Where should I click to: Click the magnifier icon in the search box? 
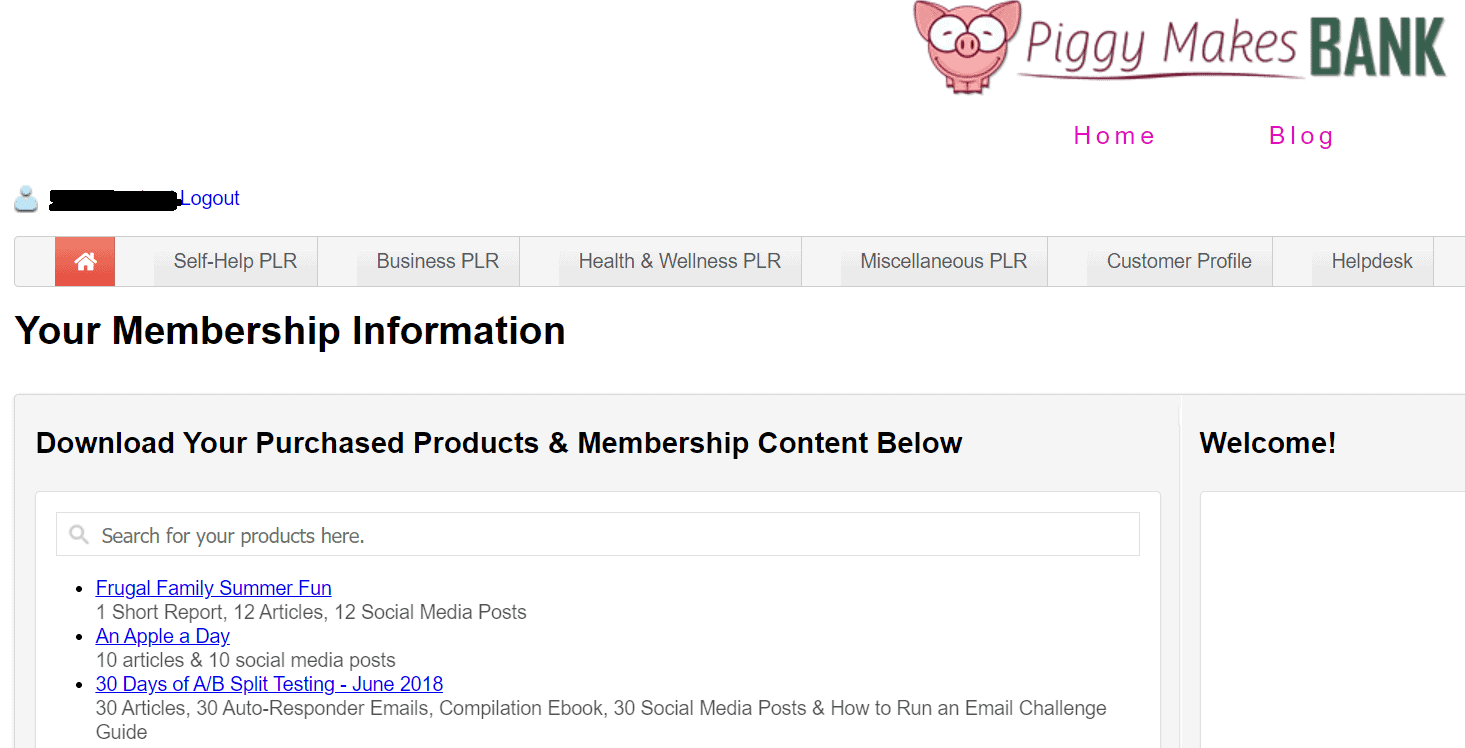pos(79,535)
